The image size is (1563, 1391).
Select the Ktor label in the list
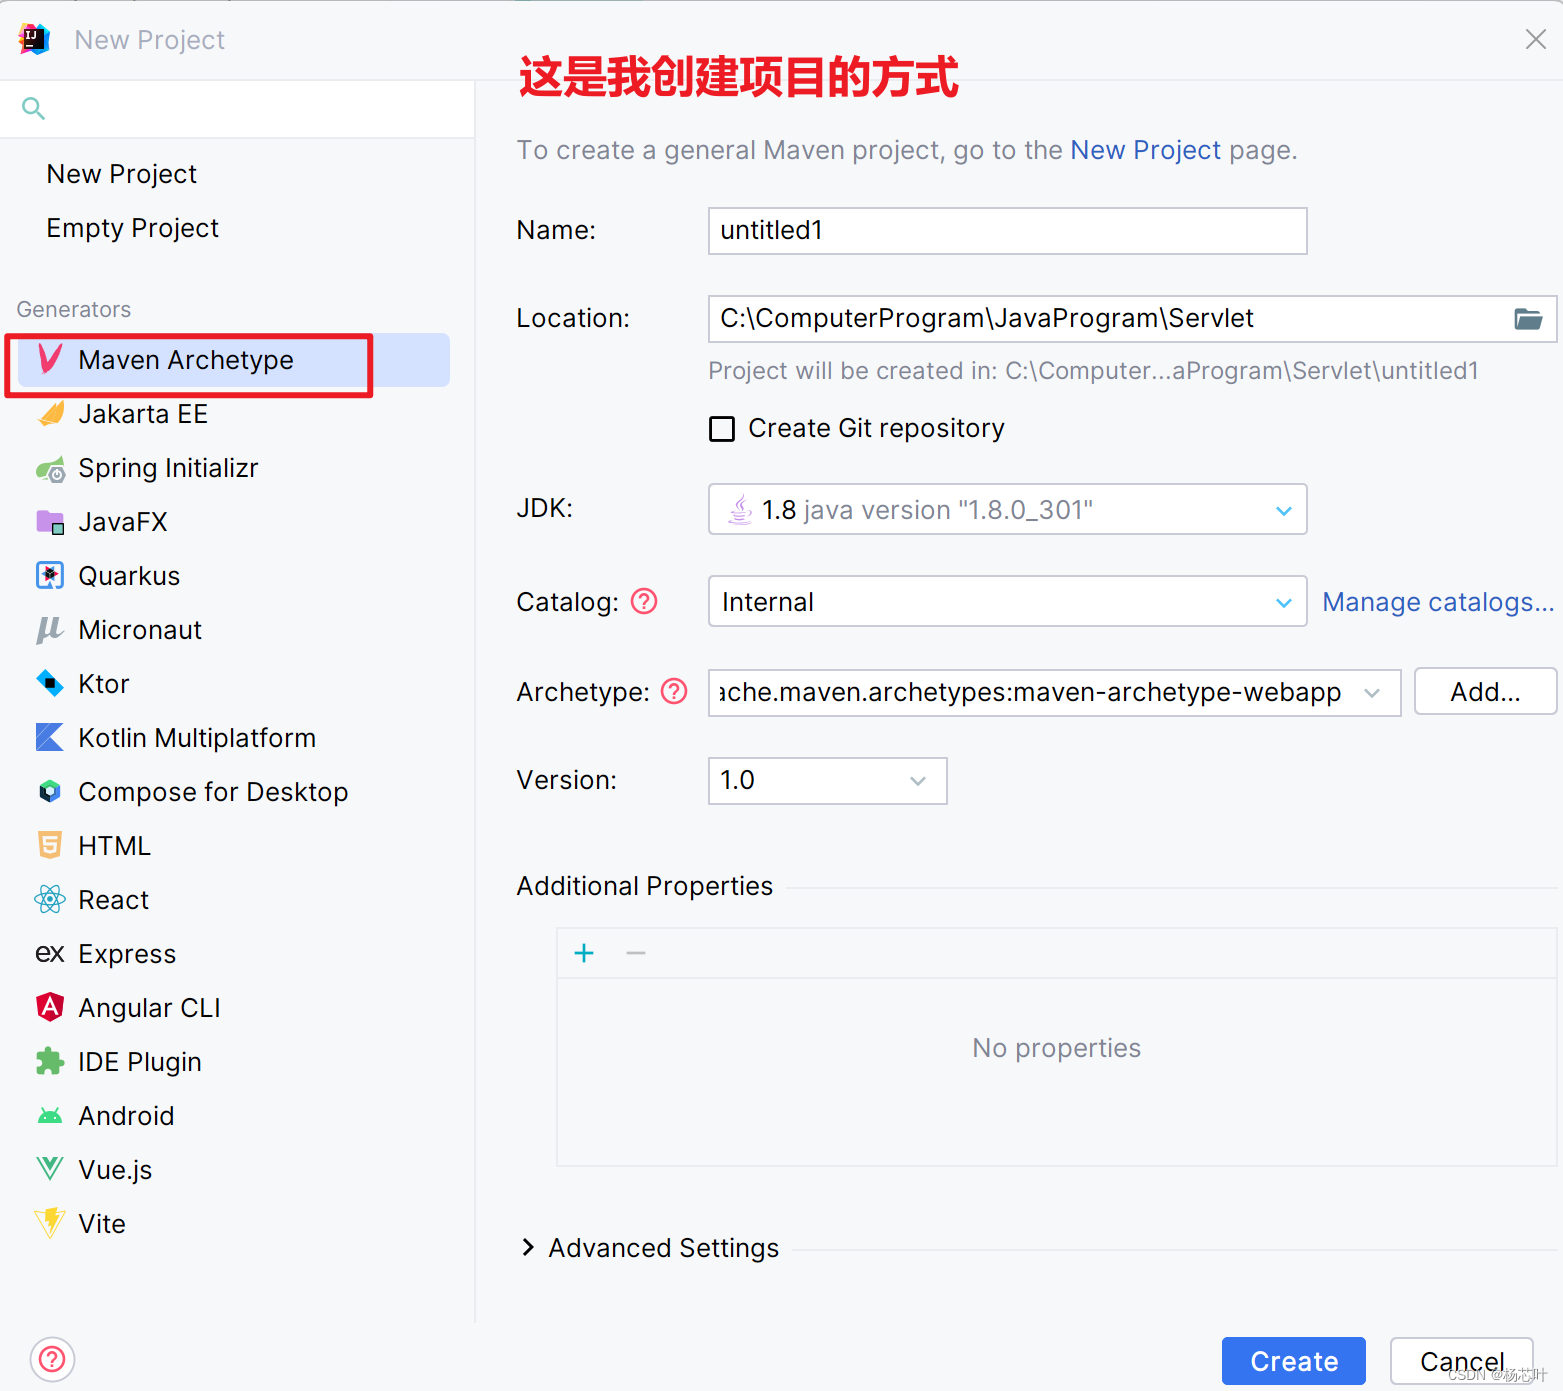104,684
